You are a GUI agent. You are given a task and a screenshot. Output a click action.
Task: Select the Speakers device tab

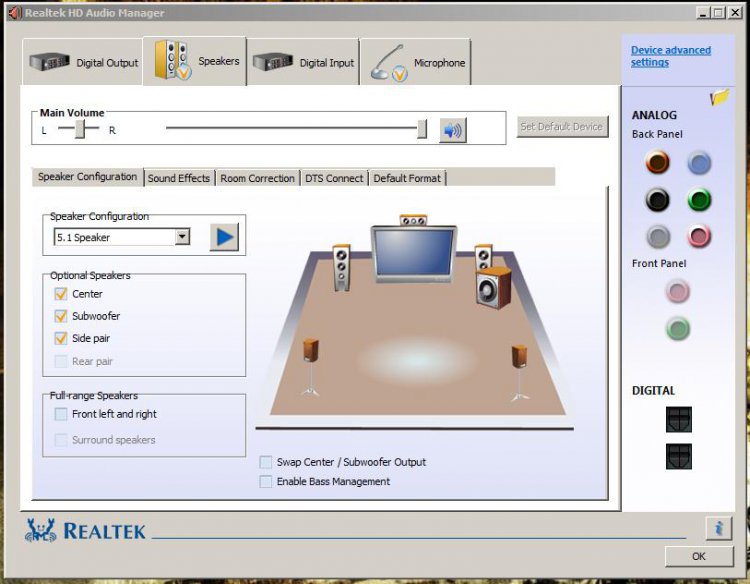(195, 61)
